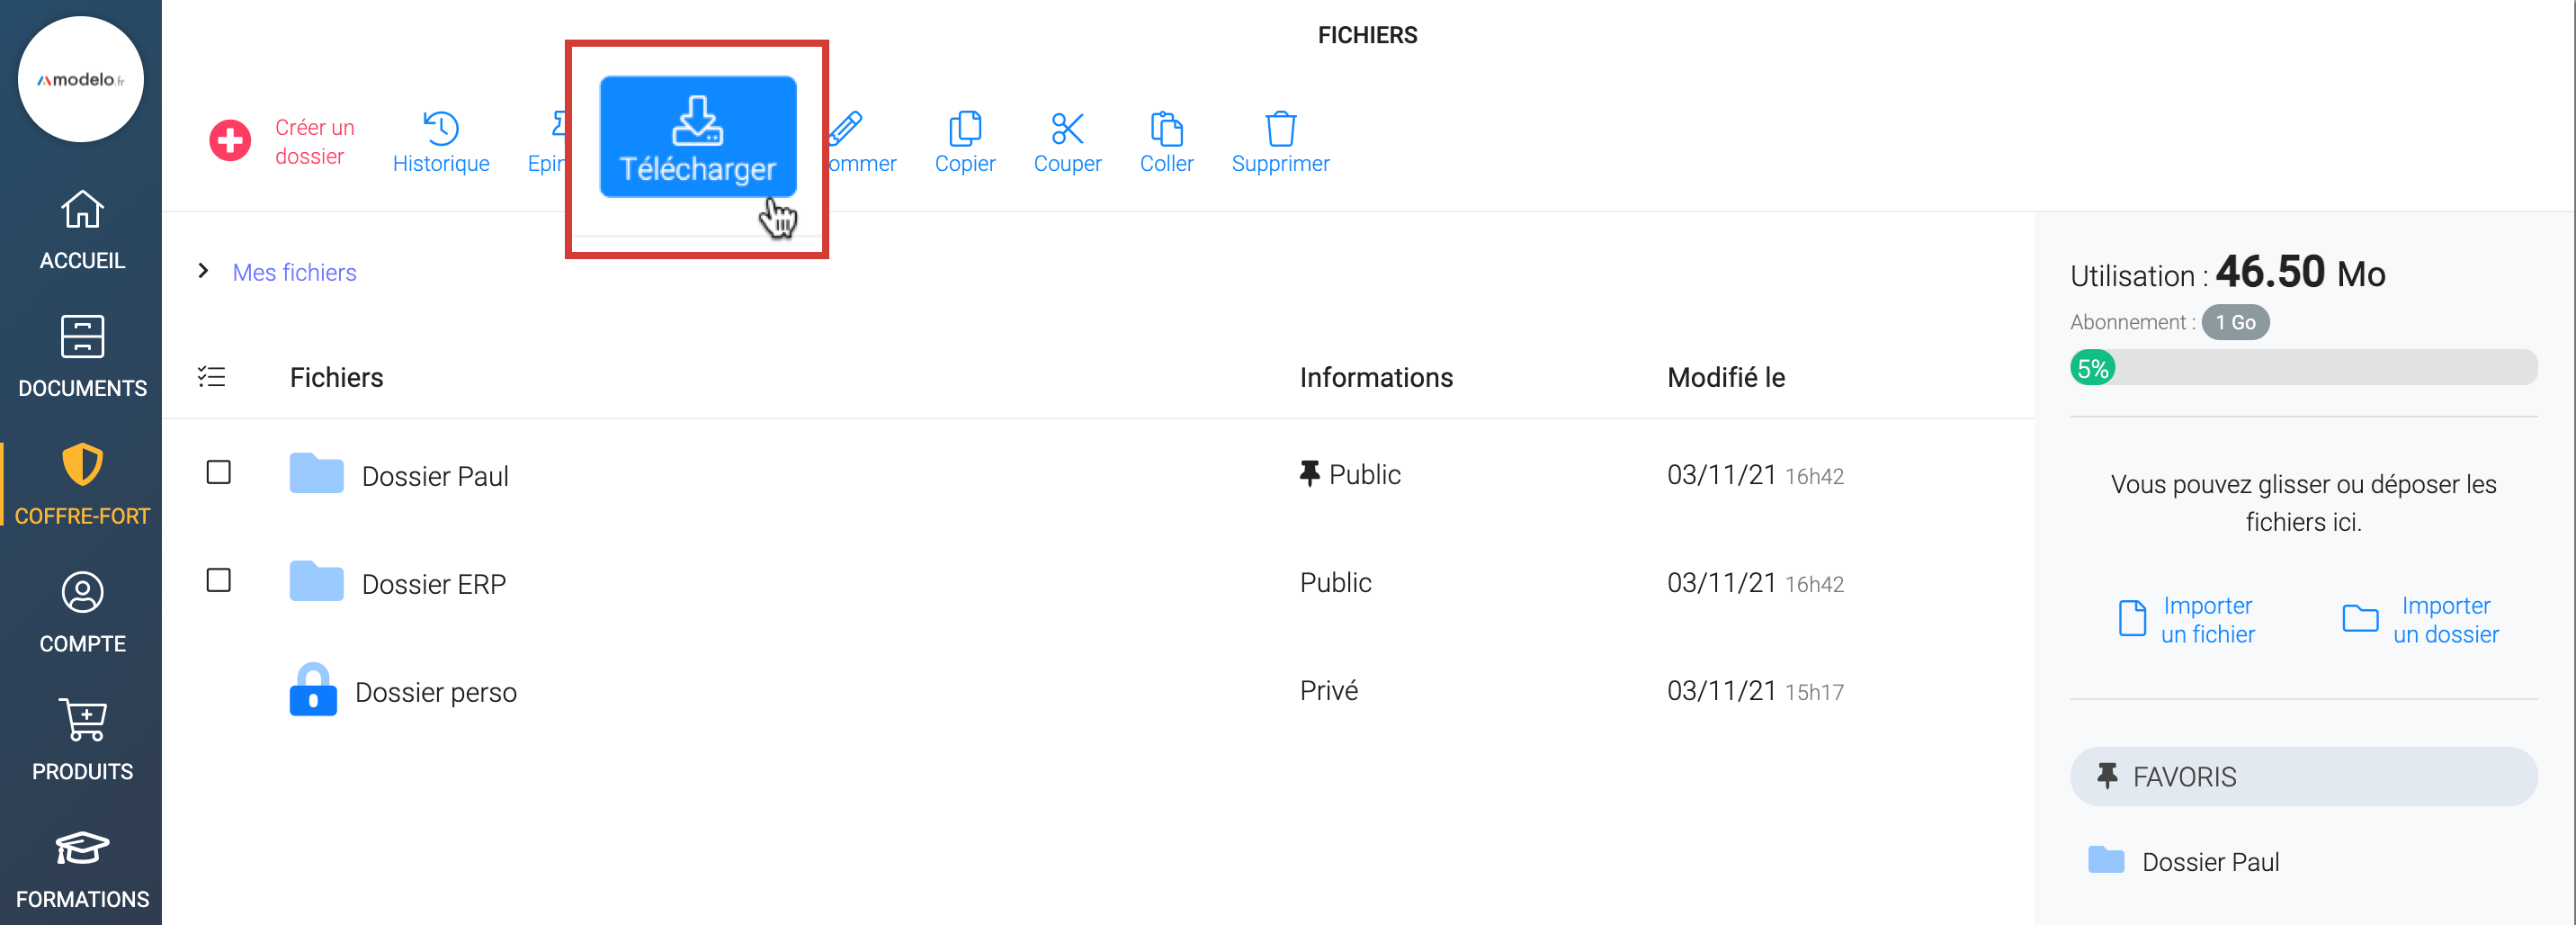Open the locked Dossier perso folder

(x=435, y=692)
